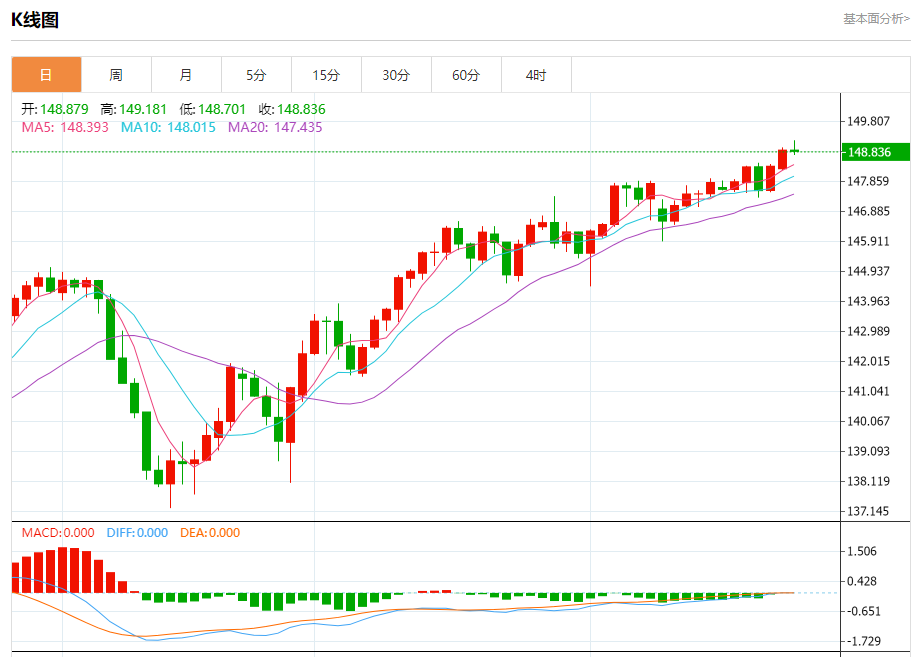Open the 基本面分析> link
This screenshot has width=920, height=657.
877,19
